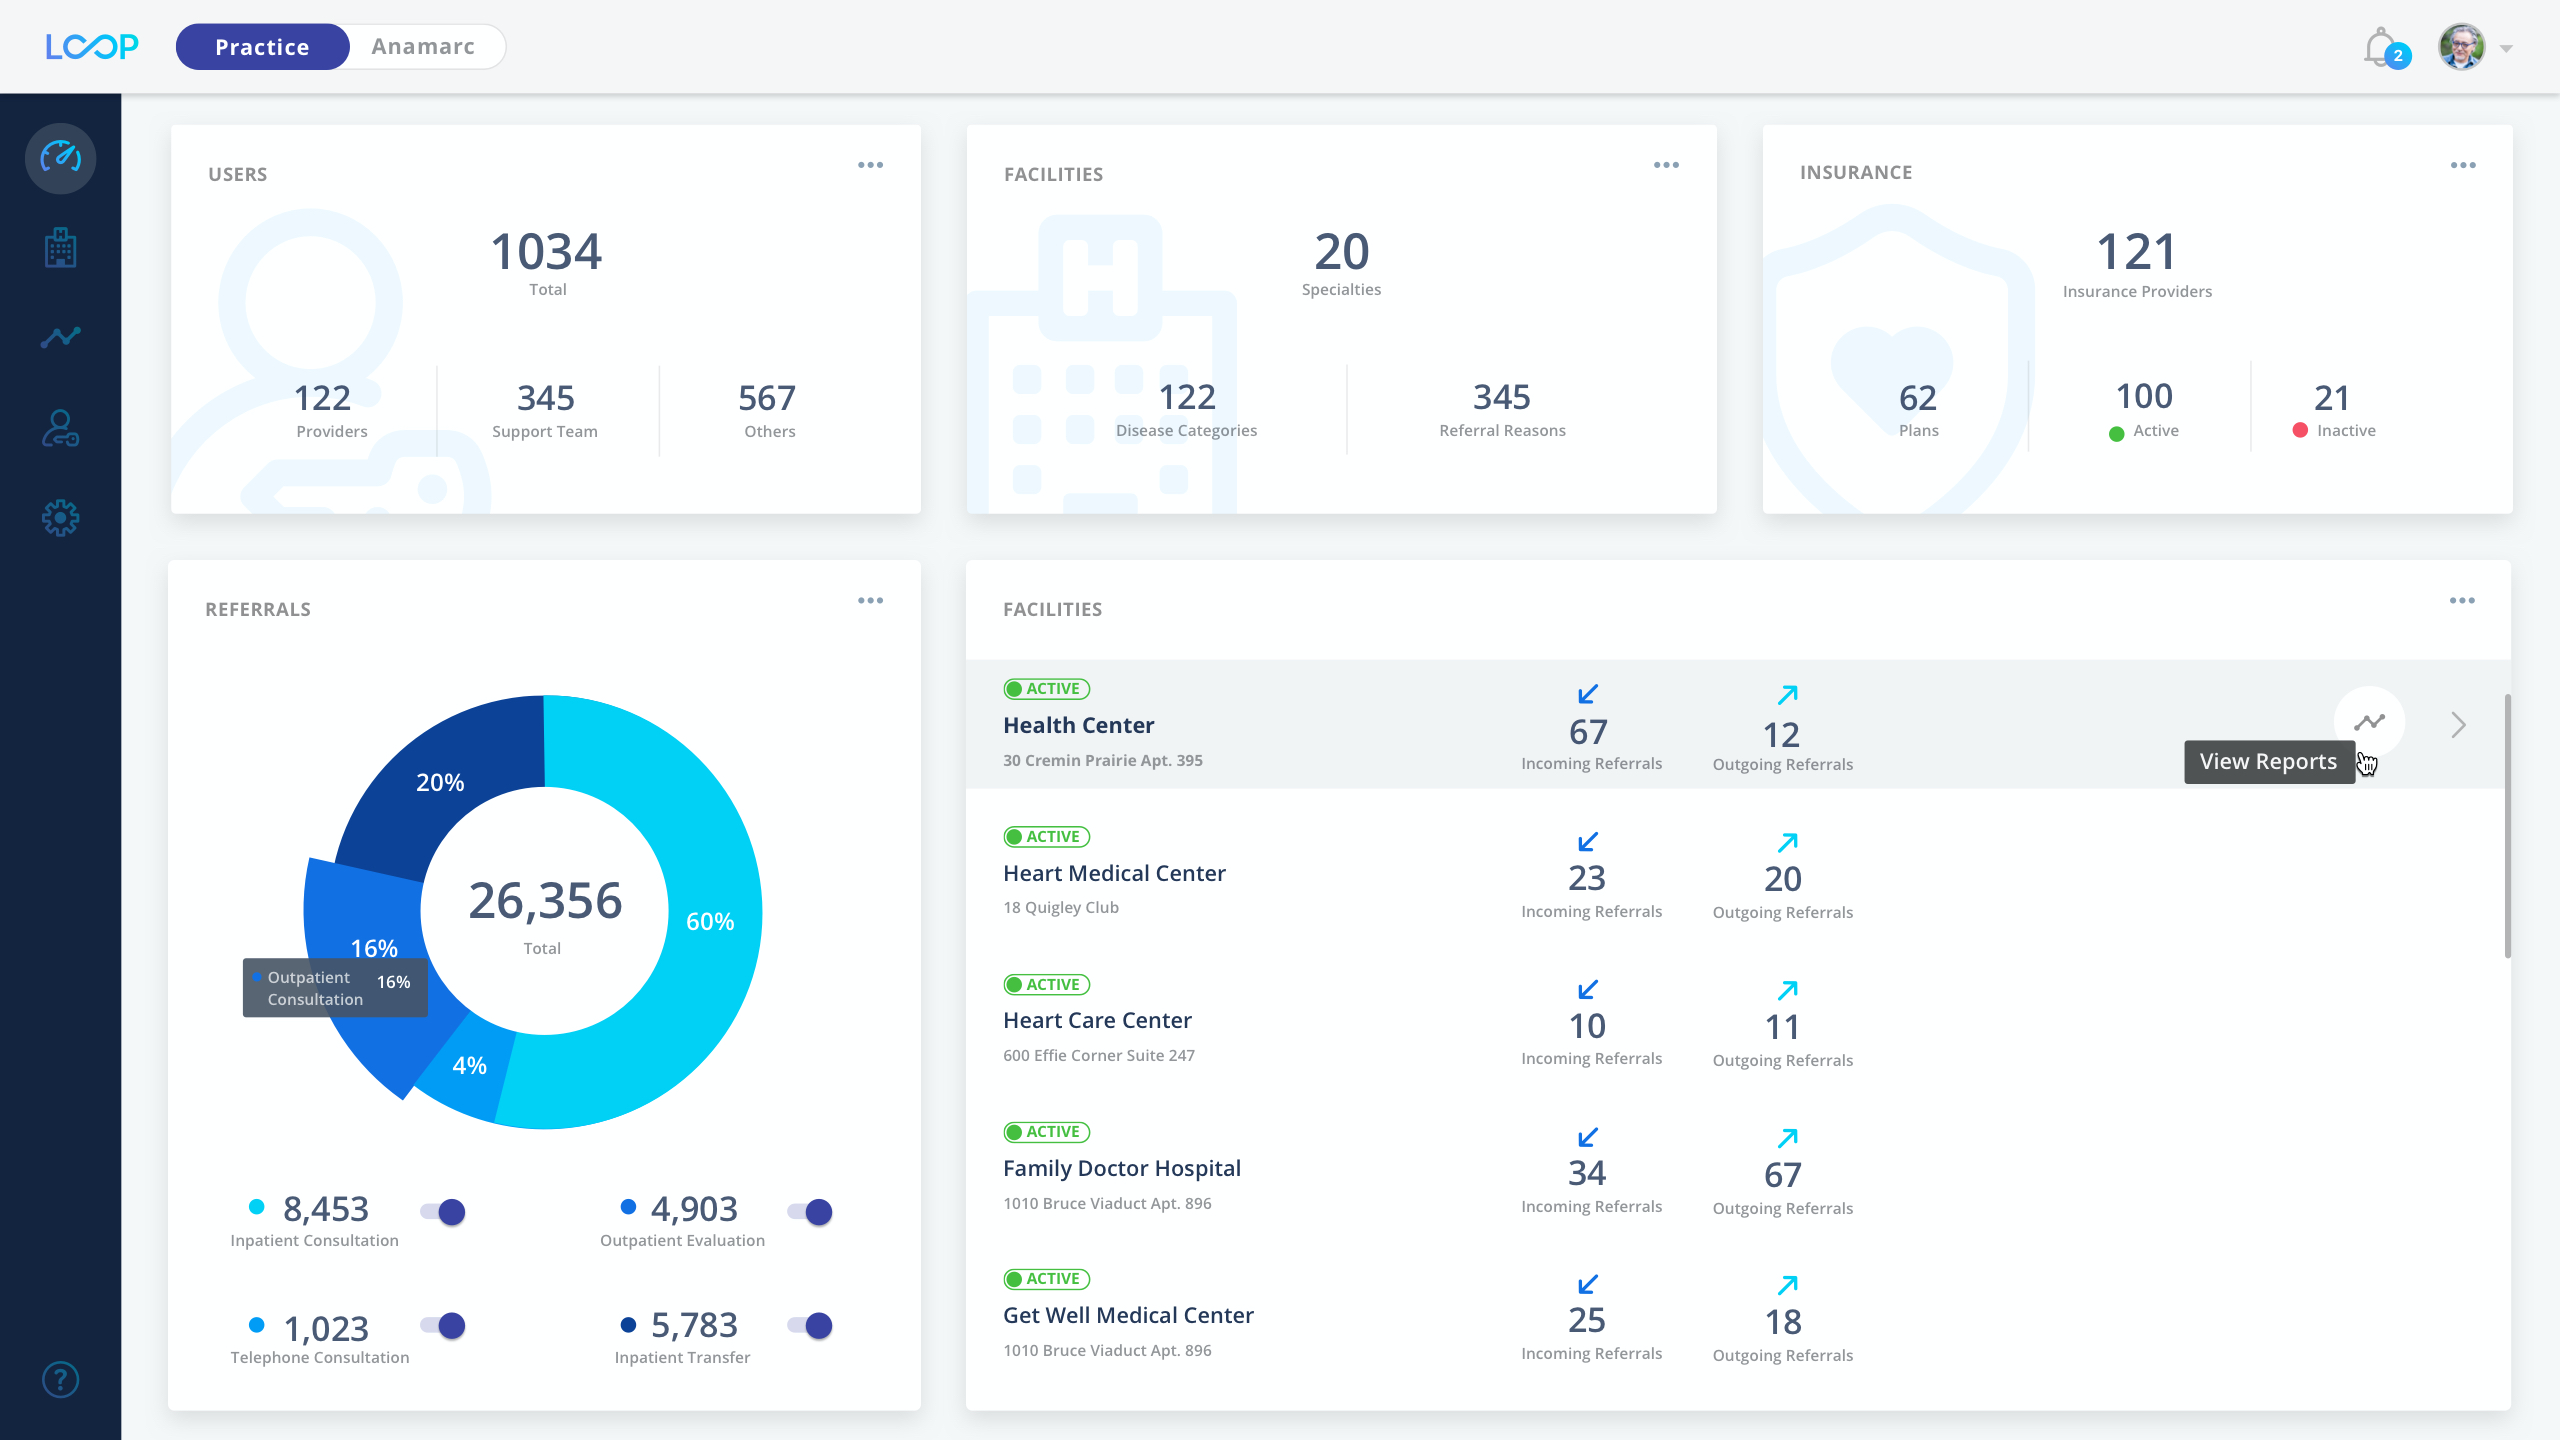Select the user access management icon in sidebar
Viewport: 2560px width, 1440px height.
(x=60, y=428)
